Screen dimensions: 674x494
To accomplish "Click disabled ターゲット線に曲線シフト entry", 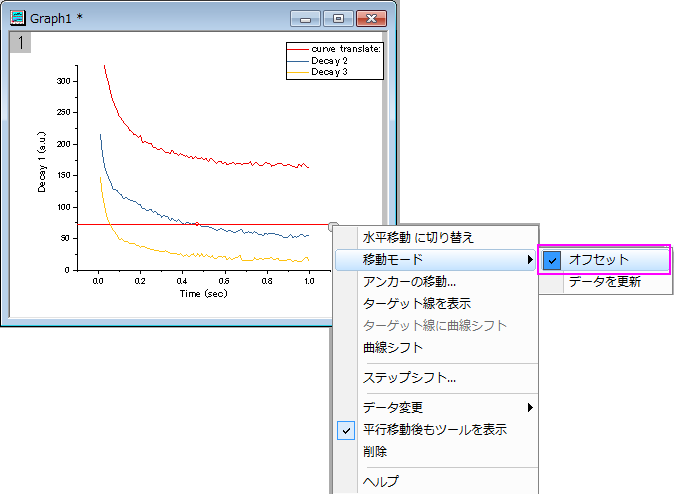I will (x=435, y=325).
